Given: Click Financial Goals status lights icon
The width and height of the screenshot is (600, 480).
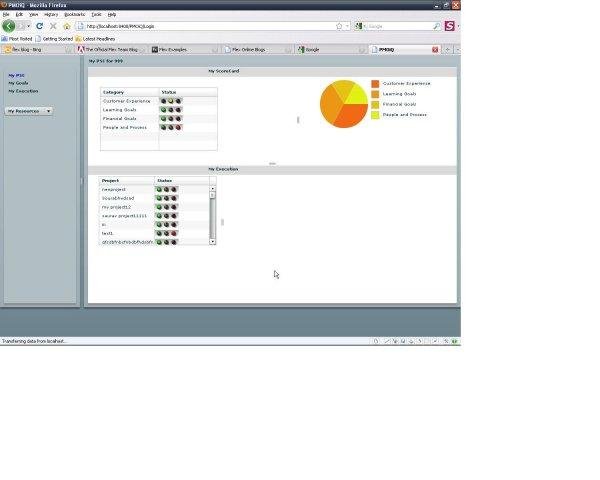Looking at the screenshot, I should [x=171, y=119].
